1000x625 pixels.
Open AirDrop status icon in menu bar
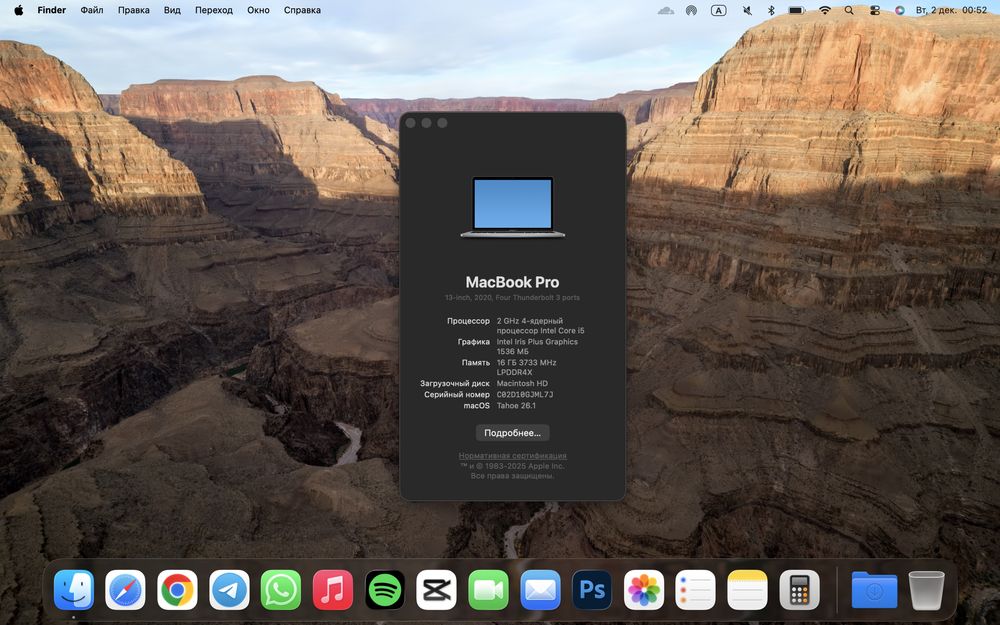[x=691, y=10]
